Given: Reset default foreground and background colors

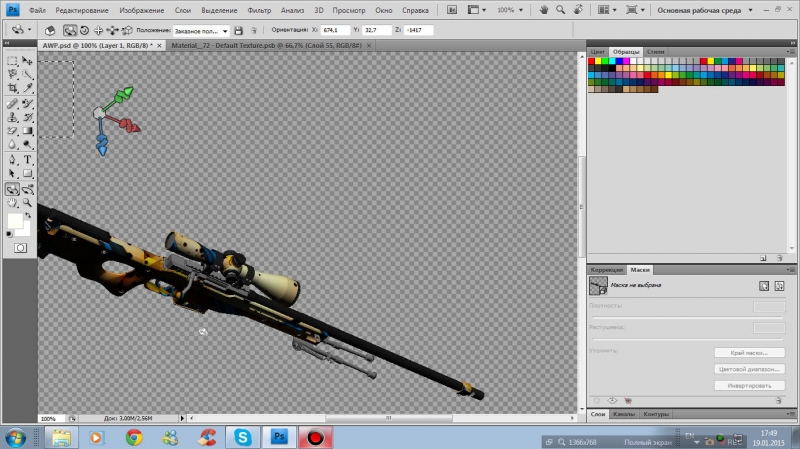Looking at the screenshot, I should (9, 234).
